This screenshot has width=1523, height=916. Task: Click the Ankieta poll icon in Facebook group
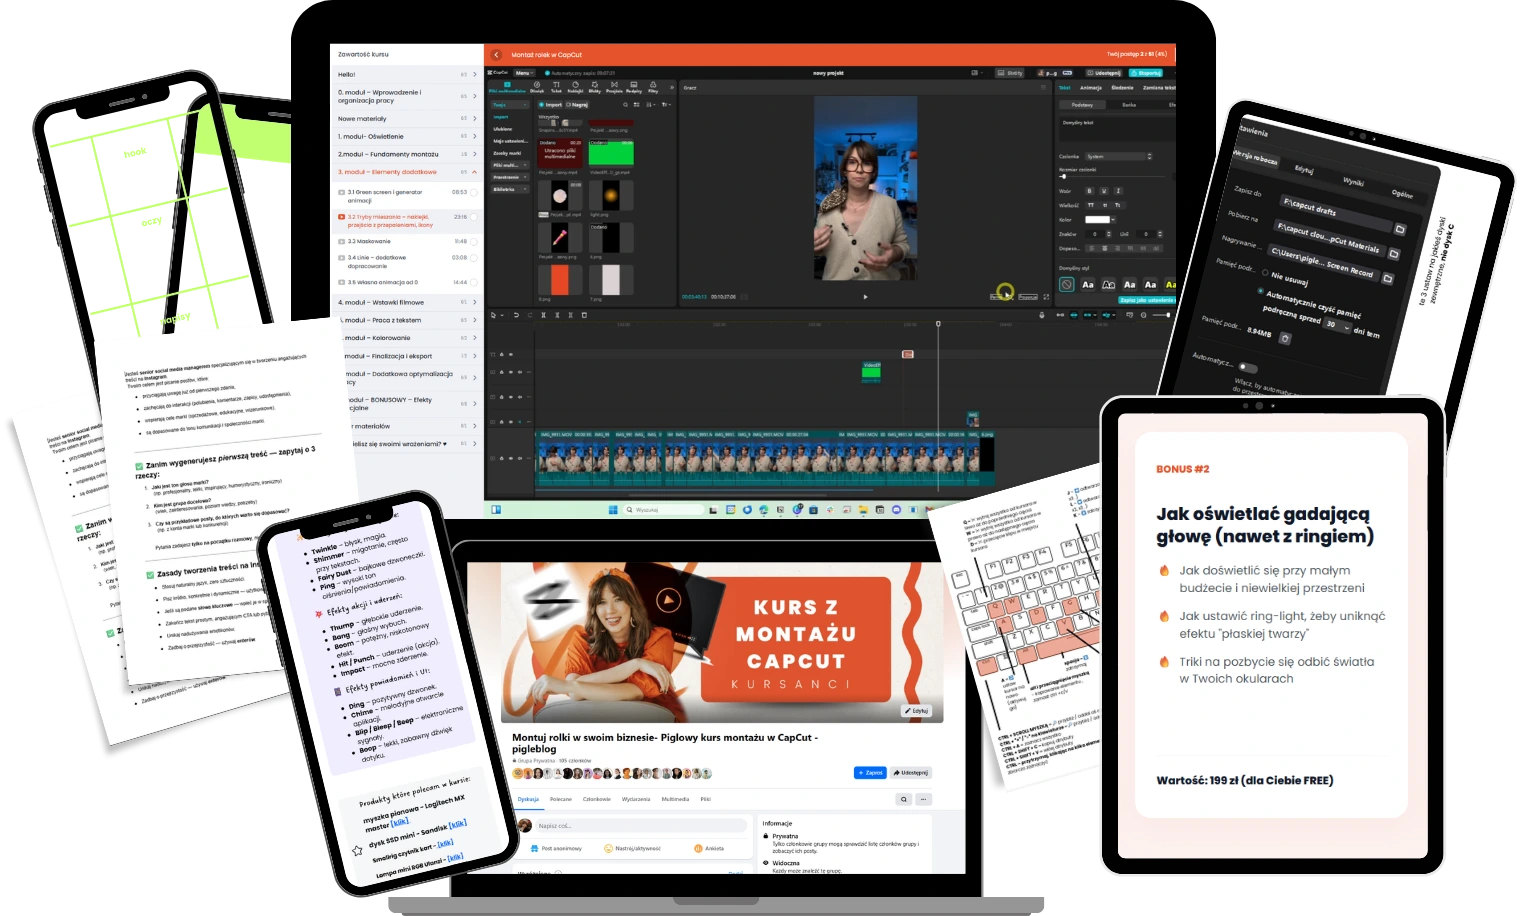(698, 848)
